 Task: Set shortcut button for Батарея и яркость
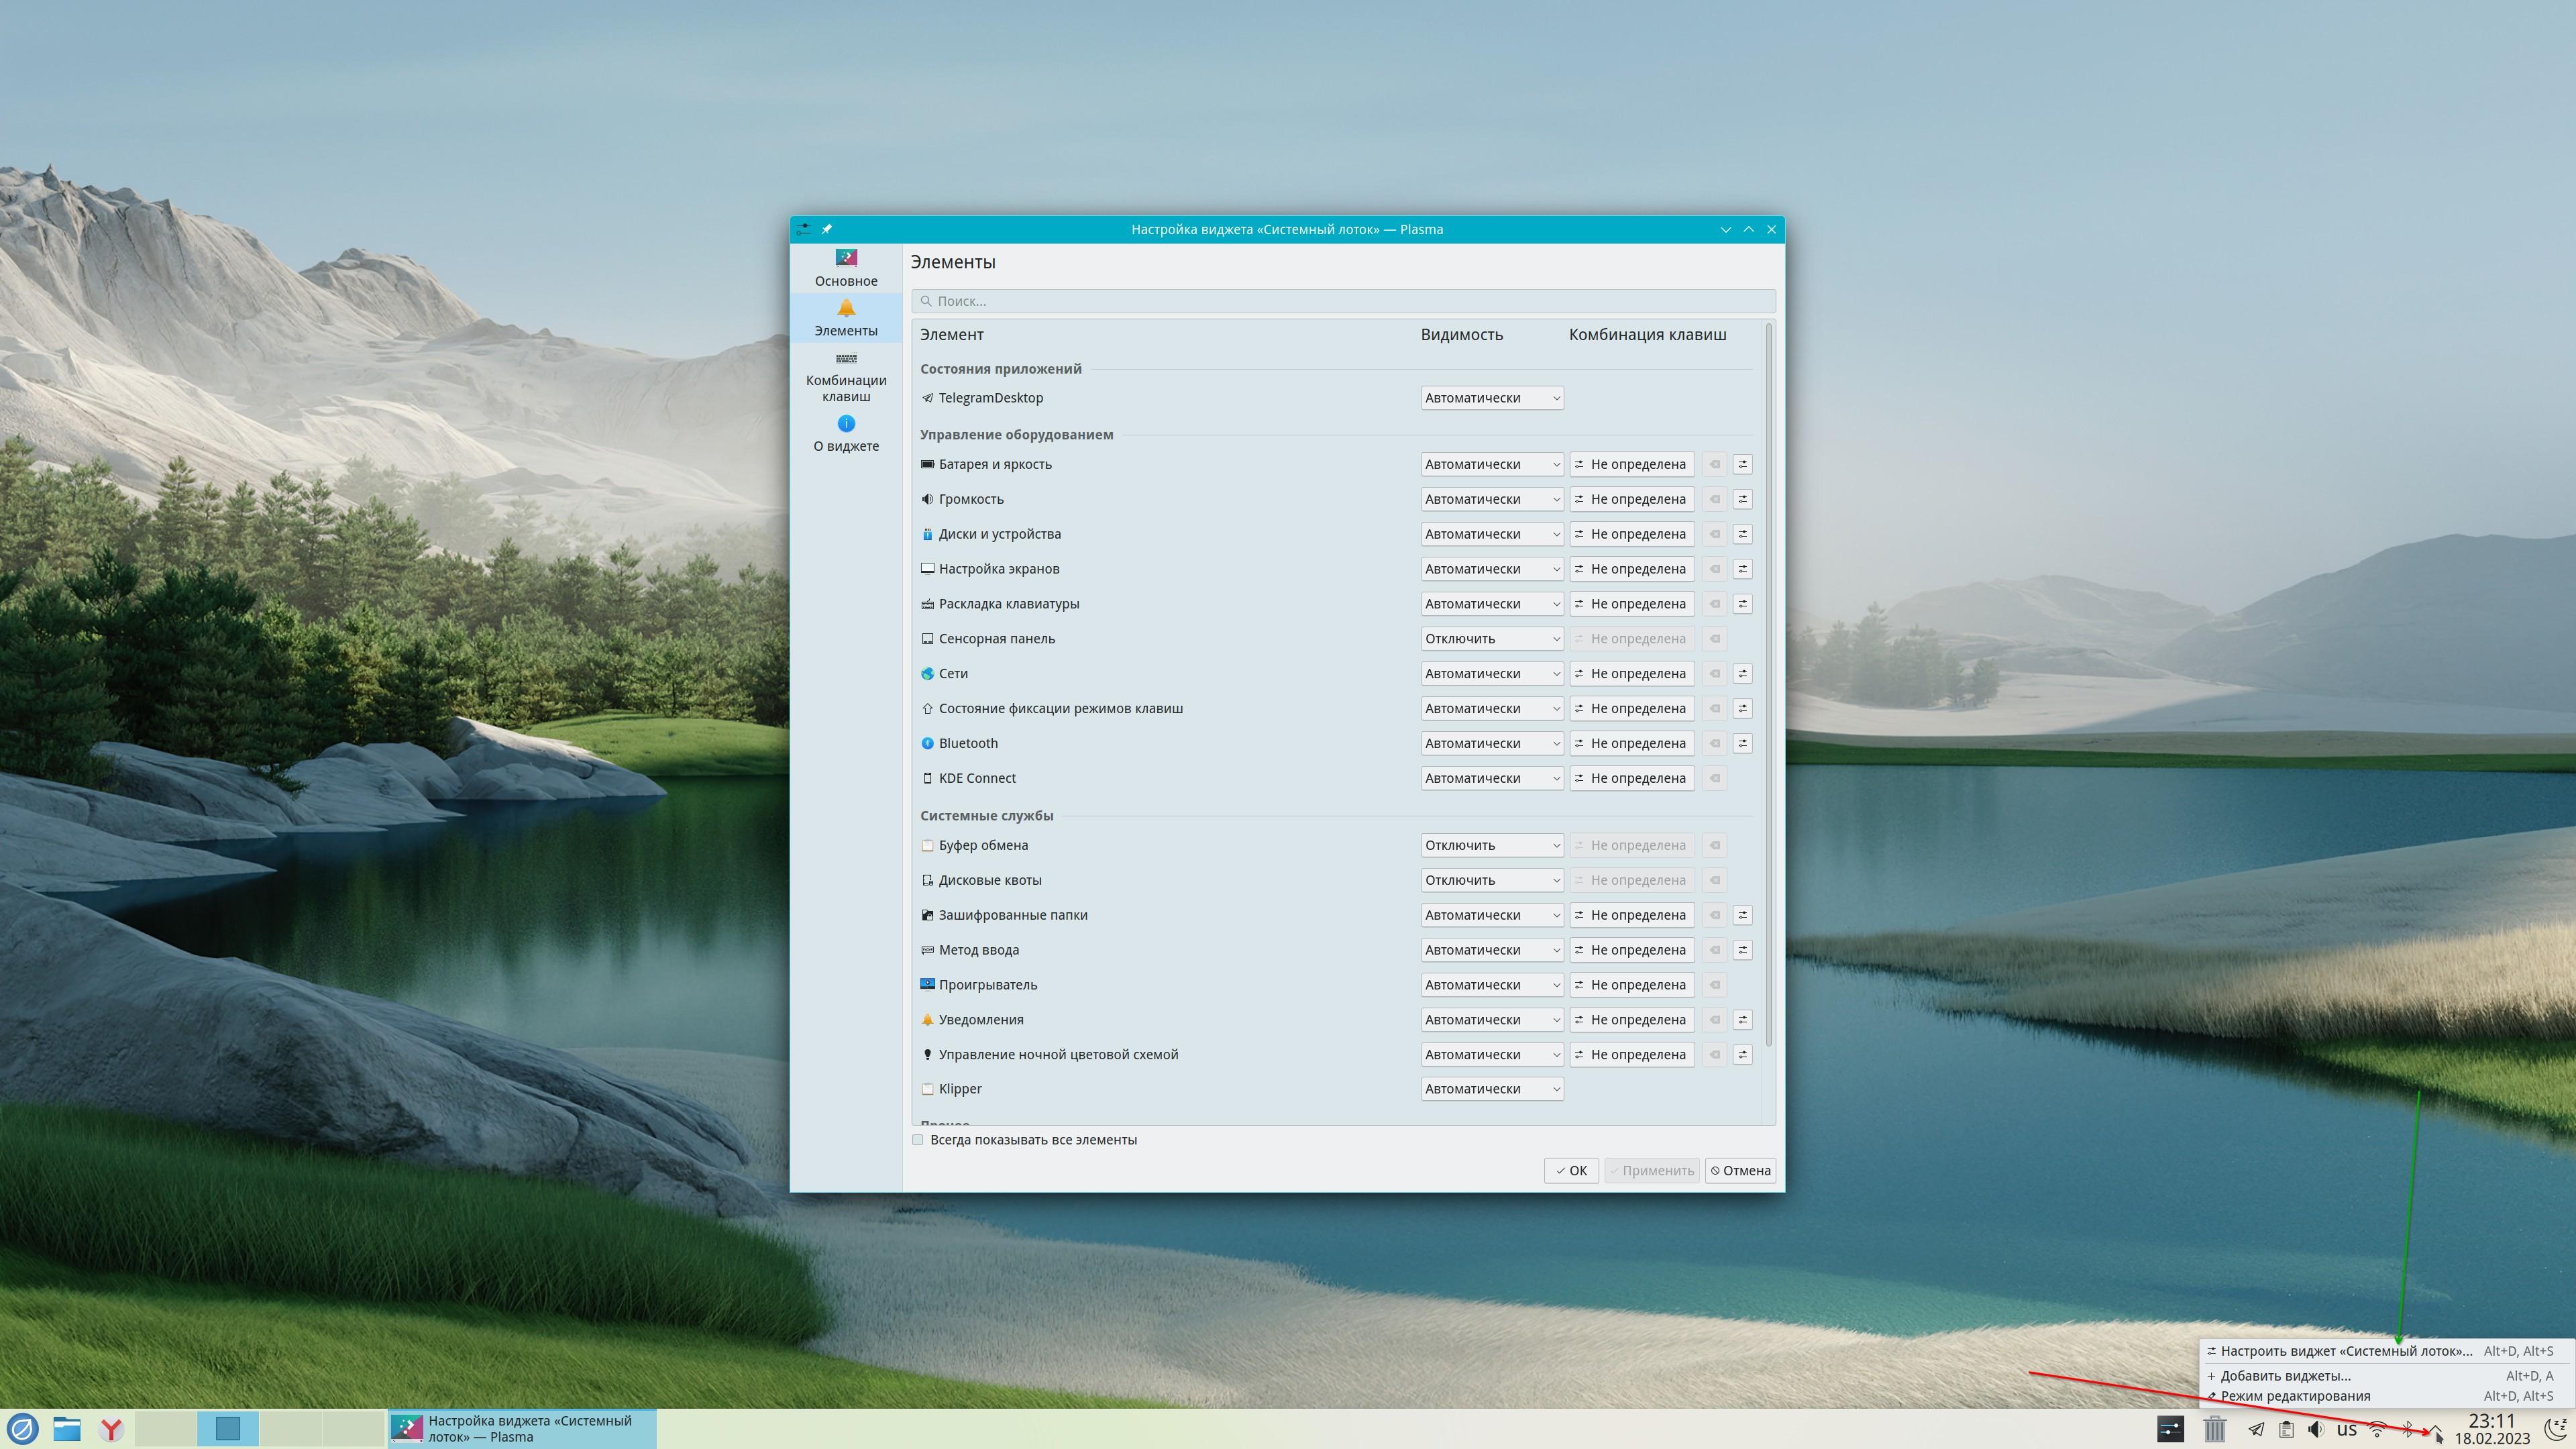tap(1631, 464)
